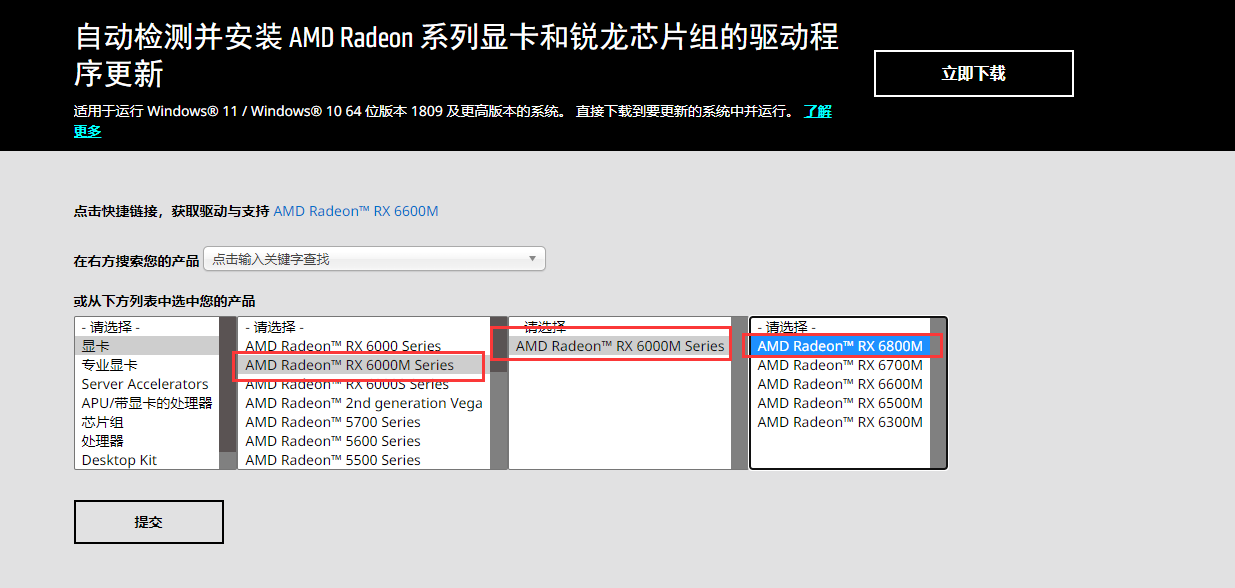Viewport: 1235px width, 588px height.
Task: Click the scrollbar of the RX 6800M model list
Action: pos(938,393)
